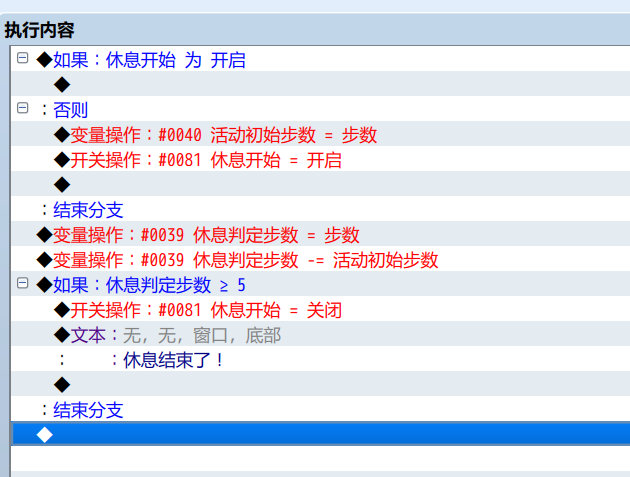Image resolution: width=630 pixels, height=477 pixels.
Task: Click the 执行内容 panel heading
Action: click(x=39, y=30)
